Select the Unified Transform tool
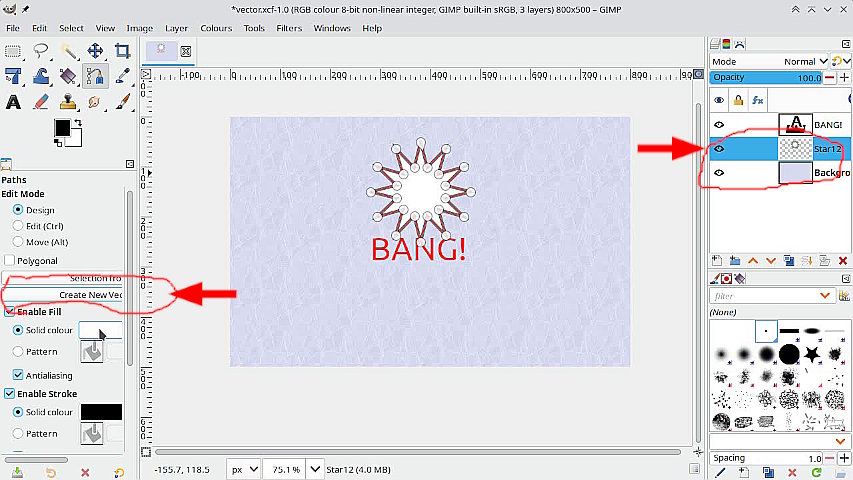 tap(13, 76)
